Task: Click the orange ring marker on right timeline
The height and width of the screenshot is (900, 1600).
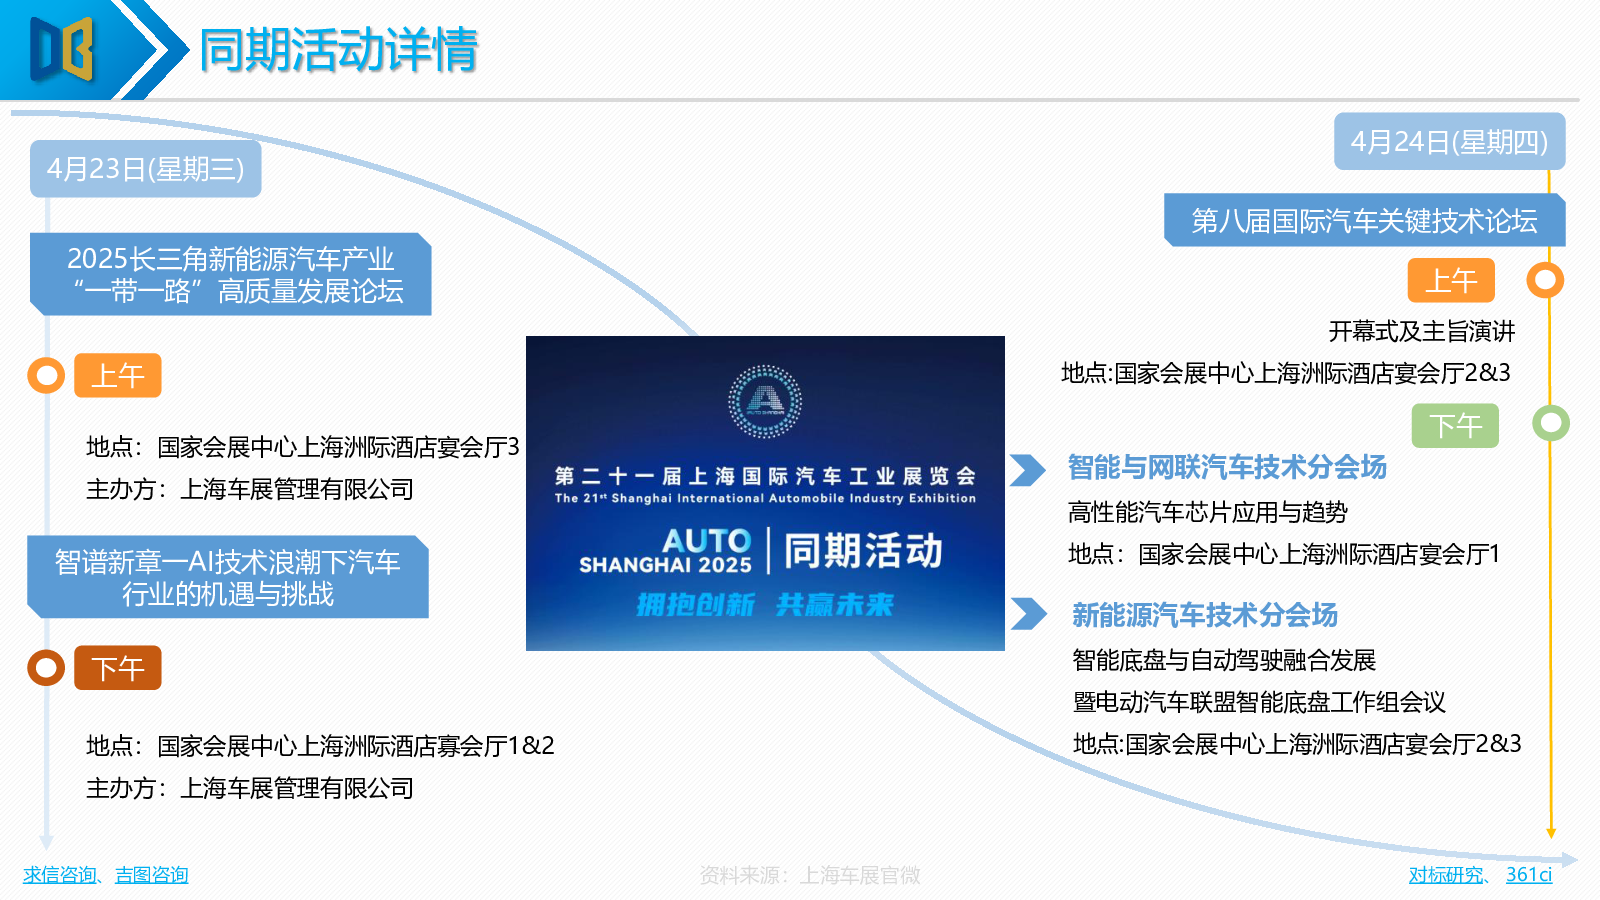Action: (x=1545, y=280)
